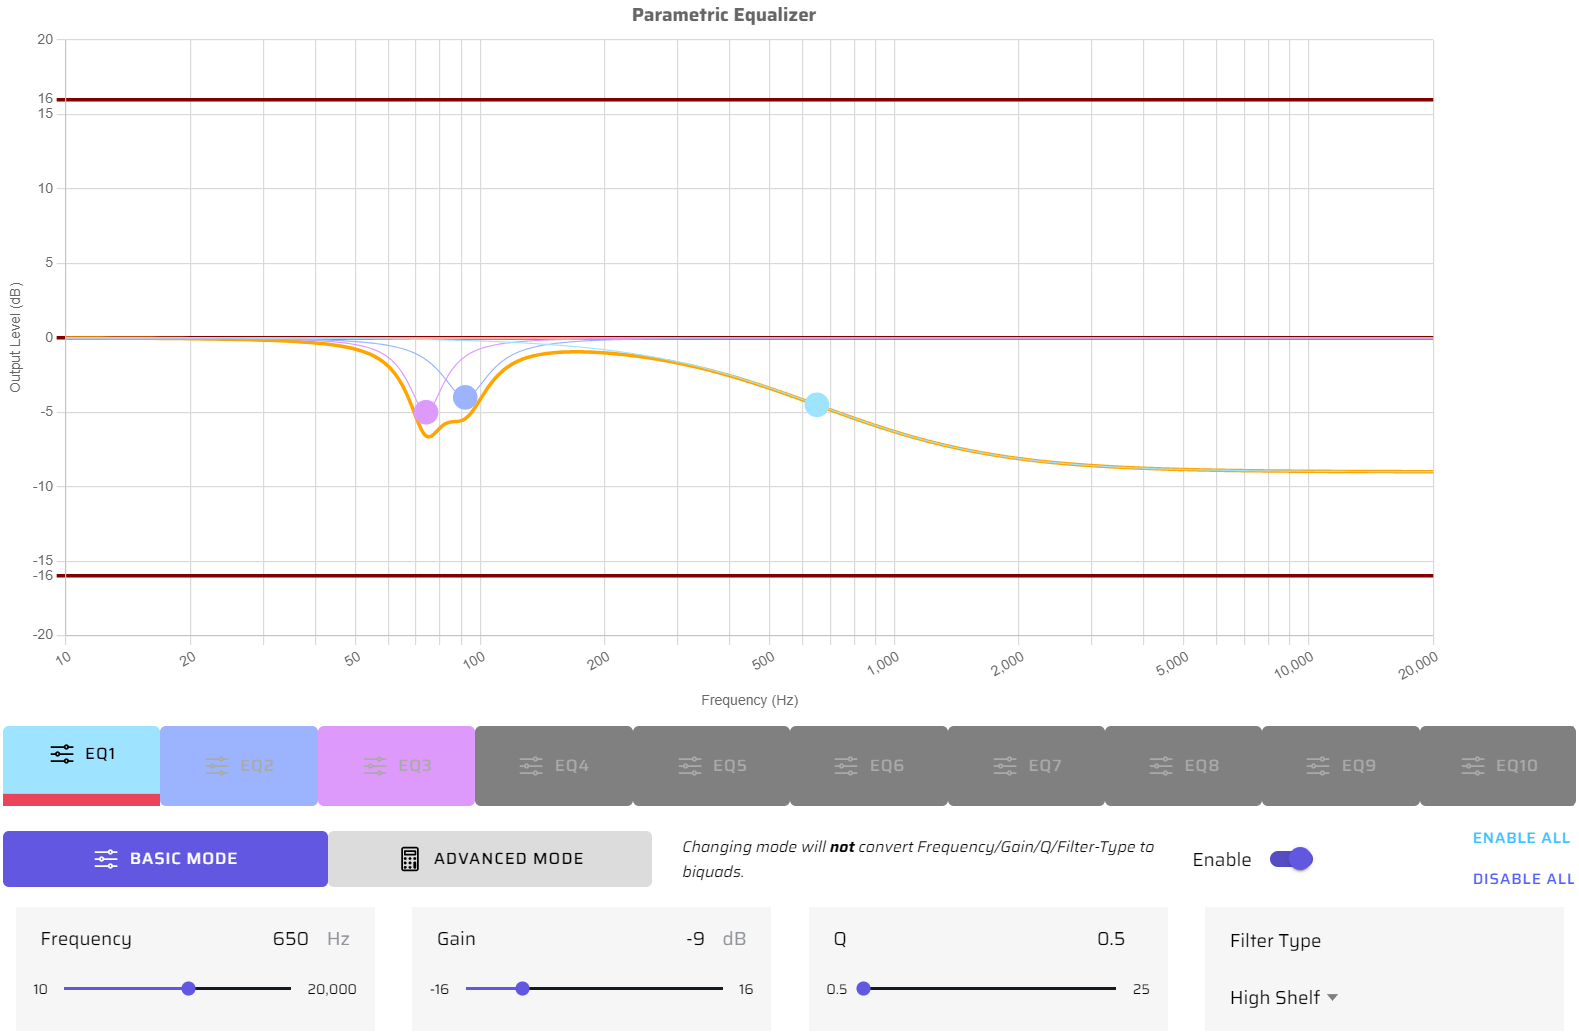Viewport: 1579px width, 1036px height.
Task: Select the light blue EQ1 graph node
Action: pyautogui.click(x=817, y=405)
